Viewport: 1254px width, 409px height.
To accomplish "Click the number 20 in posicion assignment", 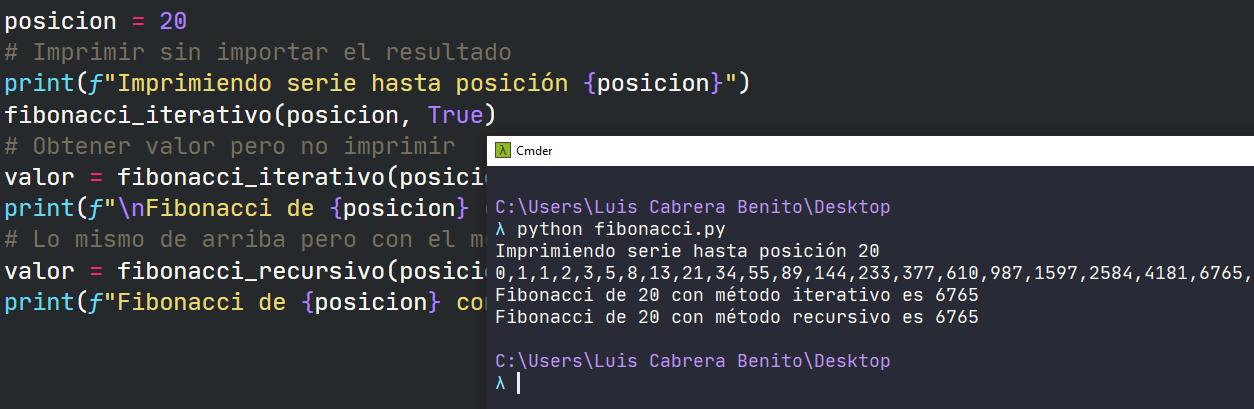I will 173,21.
